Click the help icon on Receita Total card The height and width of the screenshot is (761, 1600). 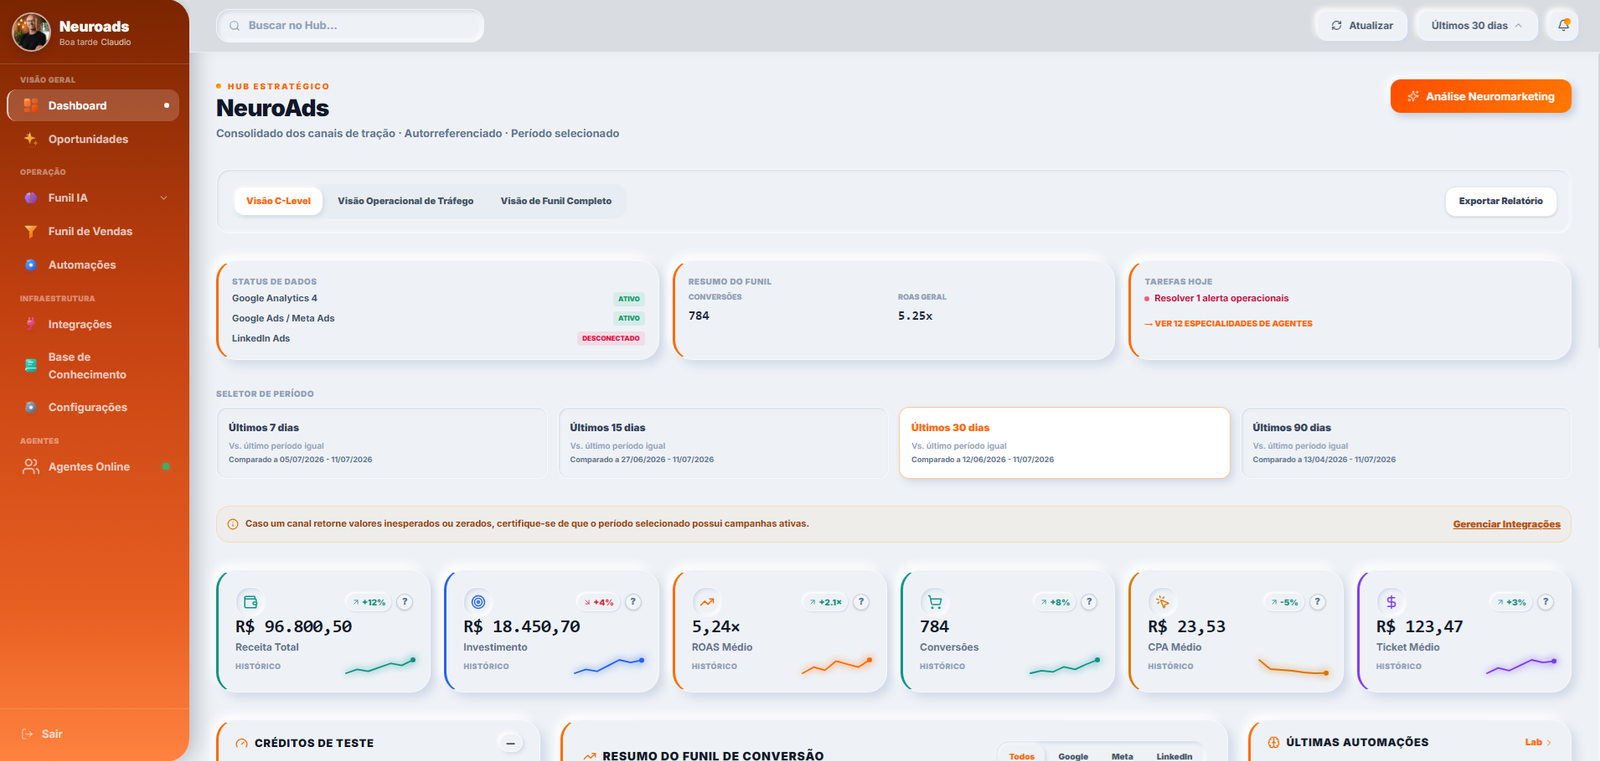405,602
